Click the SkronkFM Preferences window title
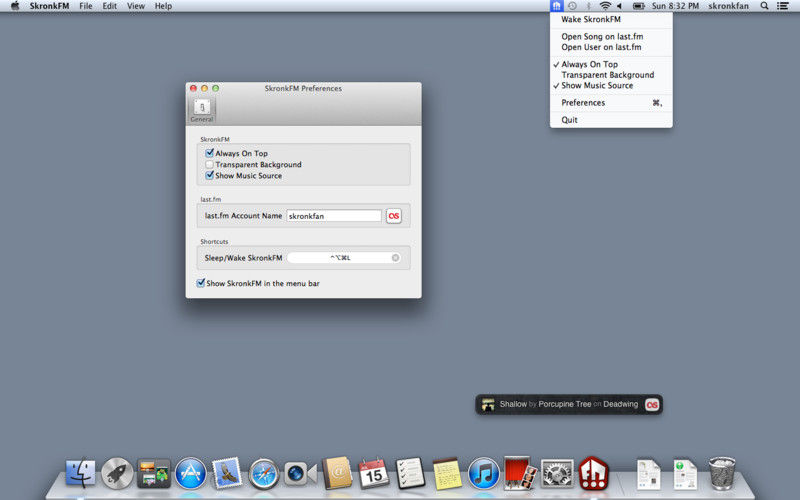800x500 pixels. pos(303,88)
